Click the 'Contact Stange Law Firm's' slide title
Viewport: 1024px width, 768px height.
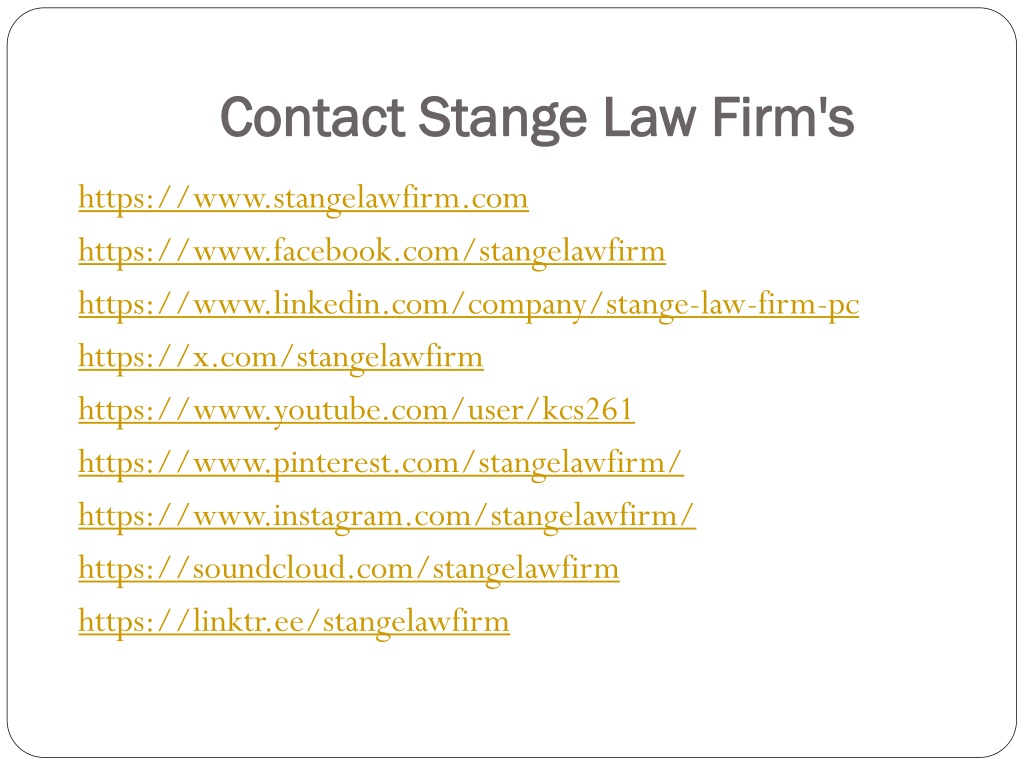(537, 118)
